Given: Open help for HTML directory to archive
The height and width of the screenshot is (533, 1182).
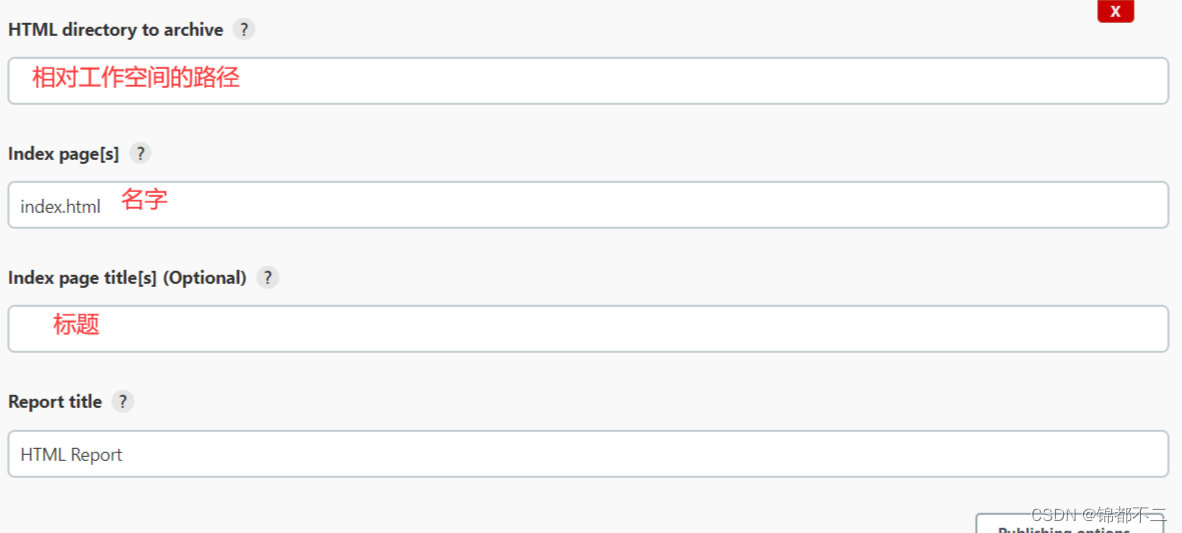Looking at the screenshot, I should tap(243, 30).
